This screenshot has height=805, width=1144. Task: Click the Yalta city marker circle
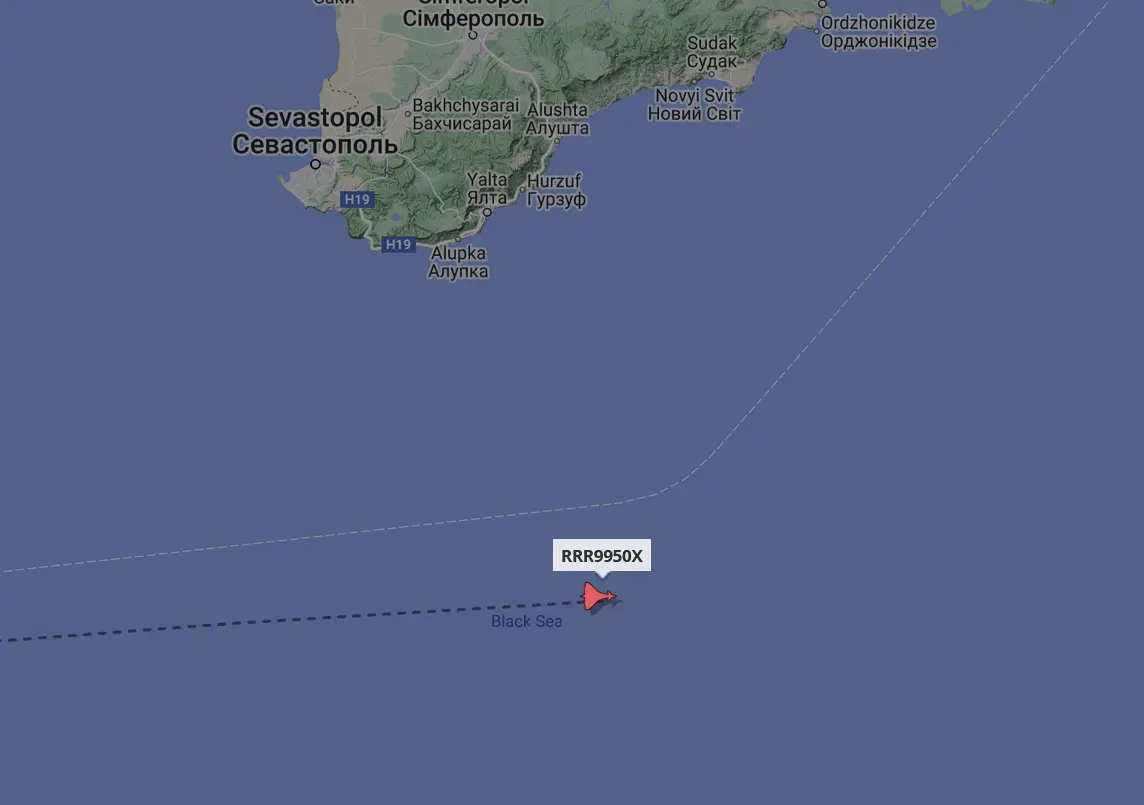pyautogui.click(x=487, y=212)
